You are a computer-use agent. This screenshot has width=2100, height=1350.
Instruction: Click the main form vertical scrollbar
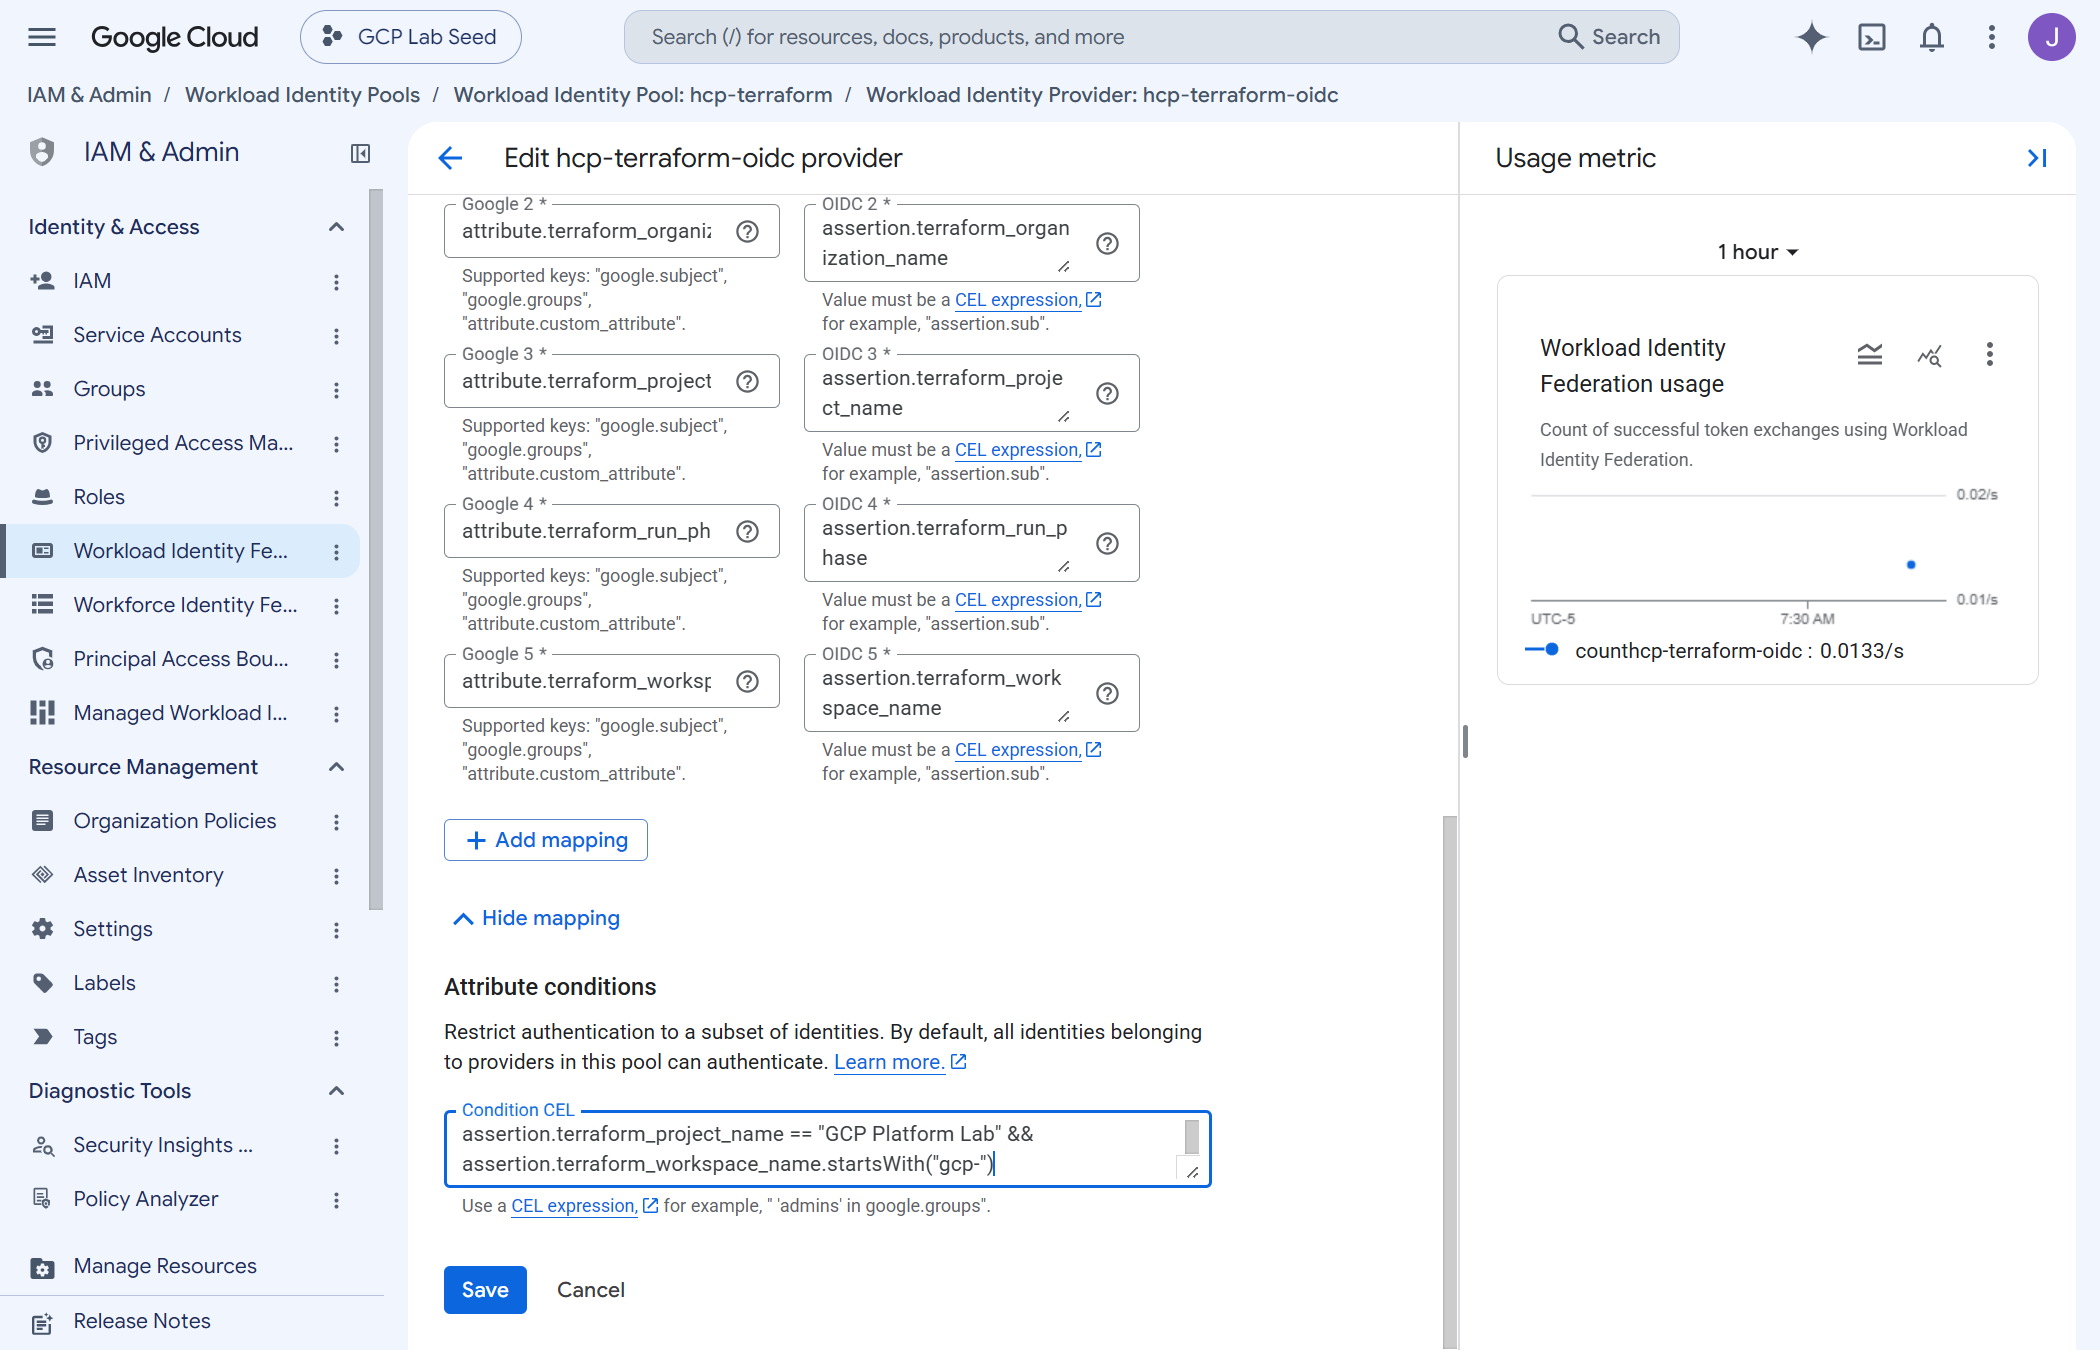click(1448, 1080)
